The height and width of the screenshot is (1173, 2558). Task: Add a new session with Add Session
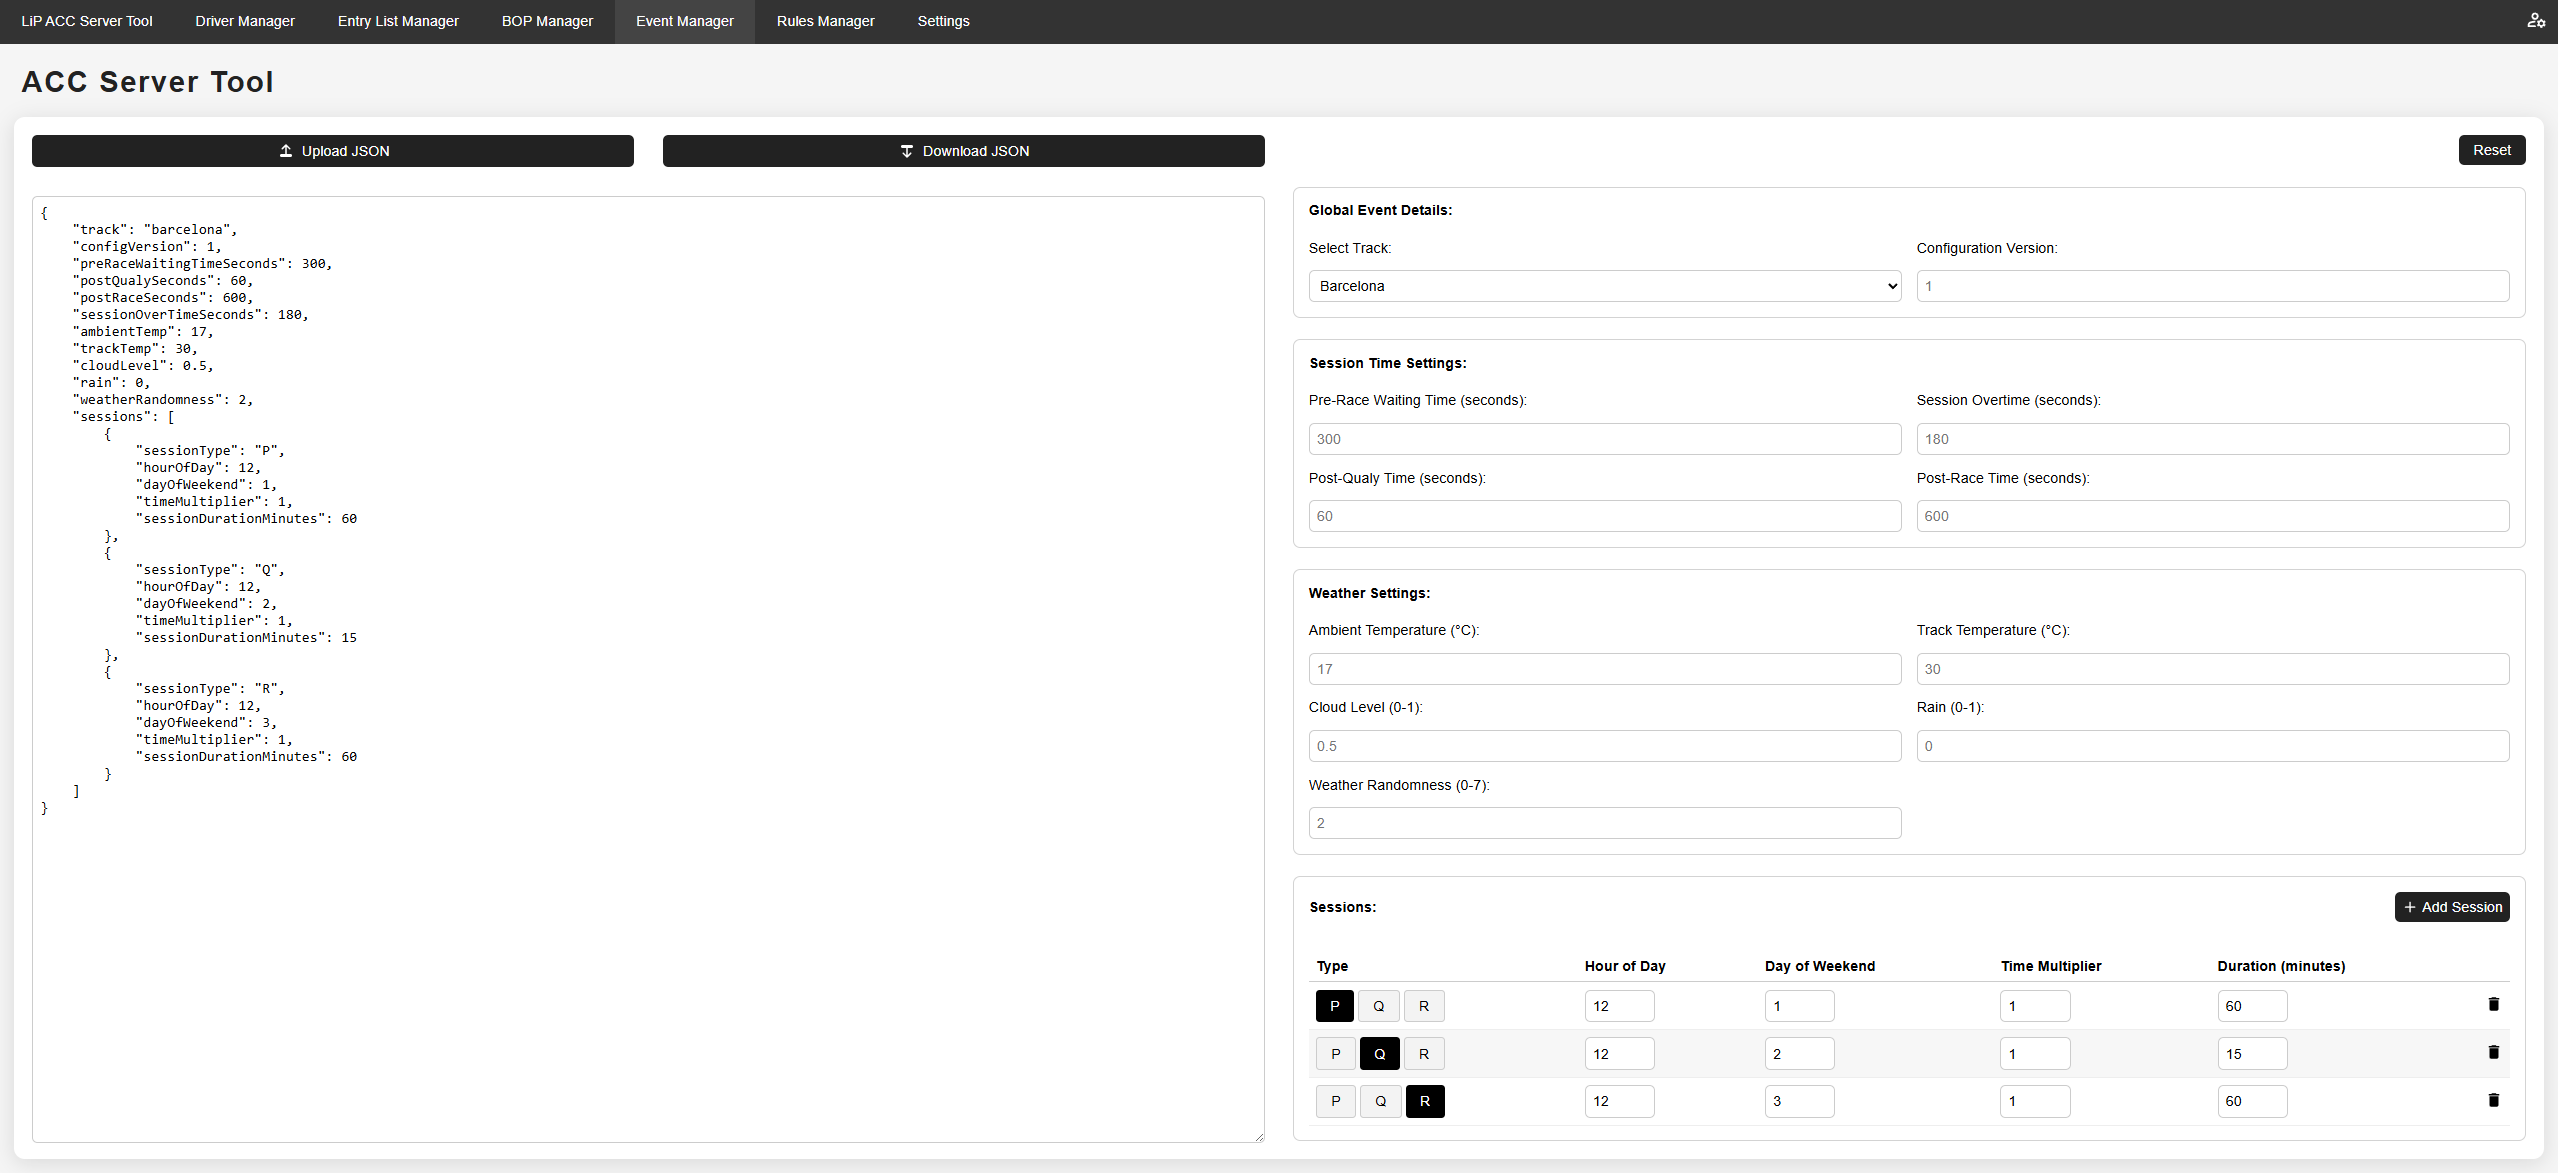coord(2452,907)
